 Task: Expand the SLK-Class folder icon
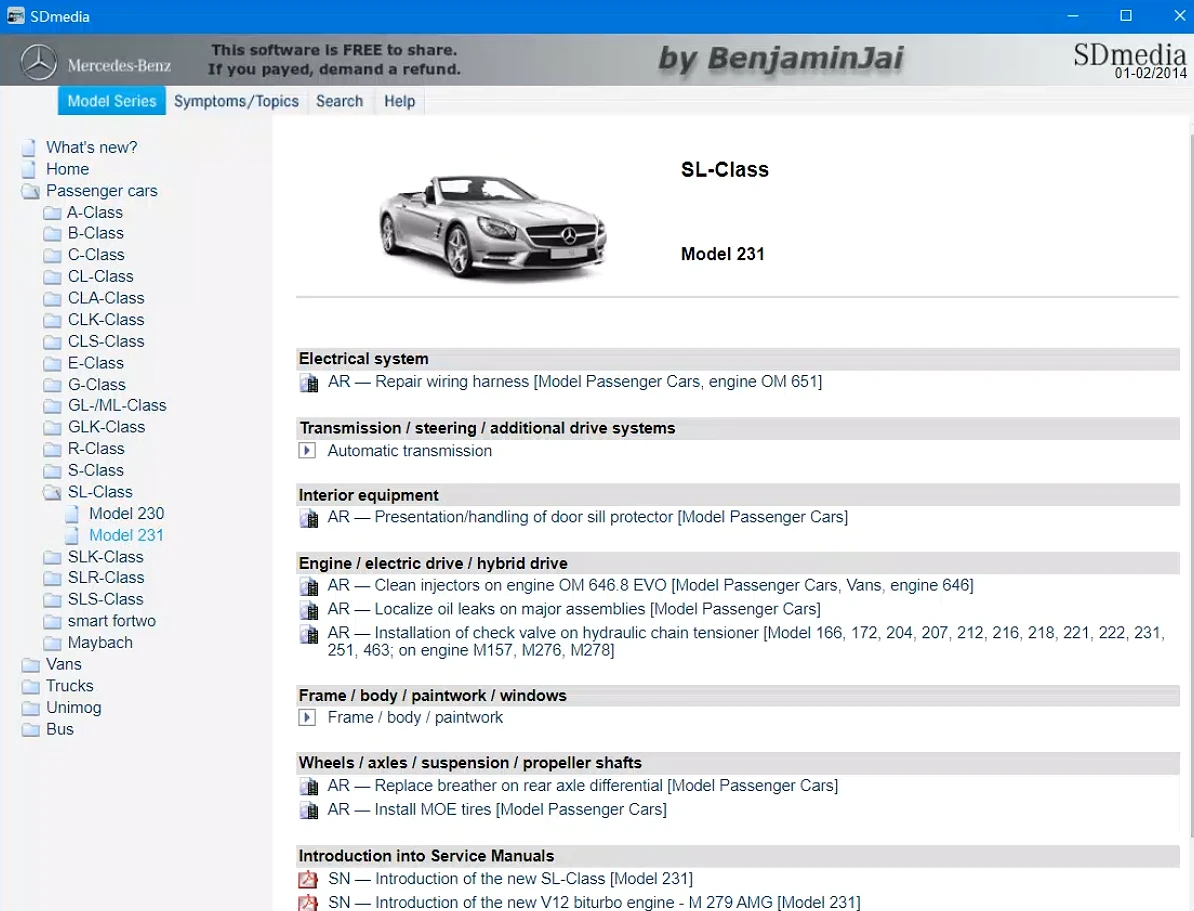52,558
